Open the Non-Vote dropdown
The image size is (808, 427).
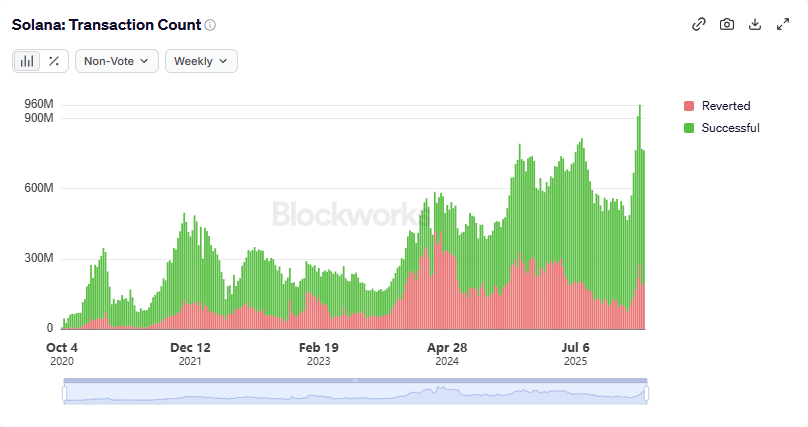click(117, 61)
